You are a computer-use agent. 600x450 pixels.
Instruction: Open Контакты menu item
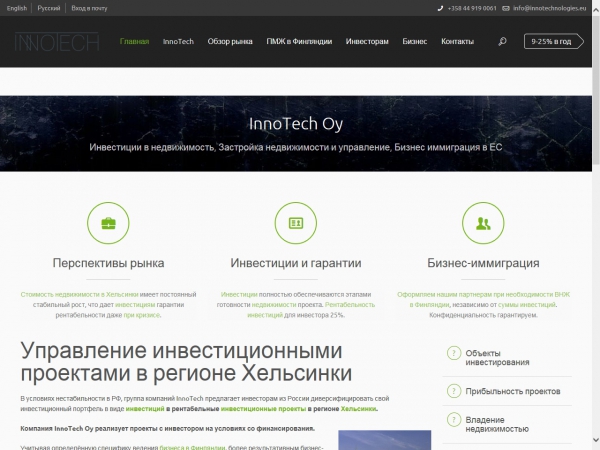(457, 41)
